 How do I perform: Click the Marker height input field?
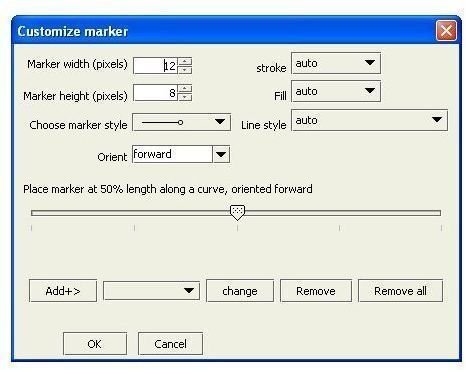click(x=155, y=93)
